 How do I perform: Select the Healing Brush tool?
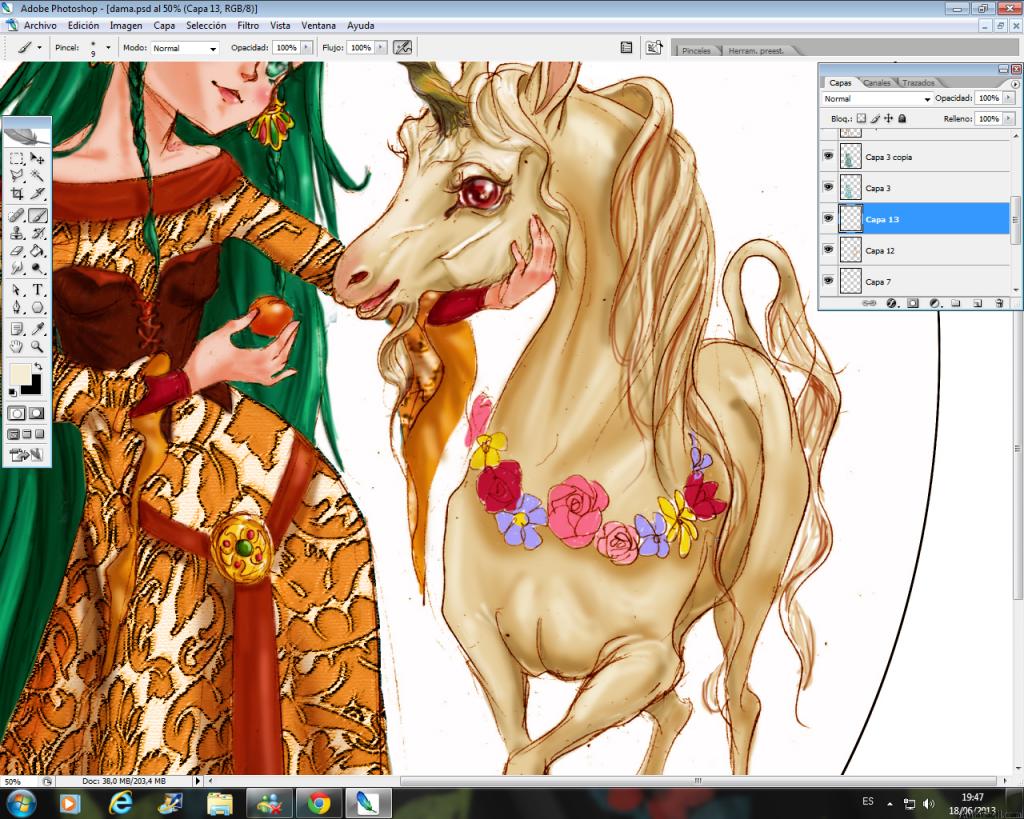[x=16, y=216]
